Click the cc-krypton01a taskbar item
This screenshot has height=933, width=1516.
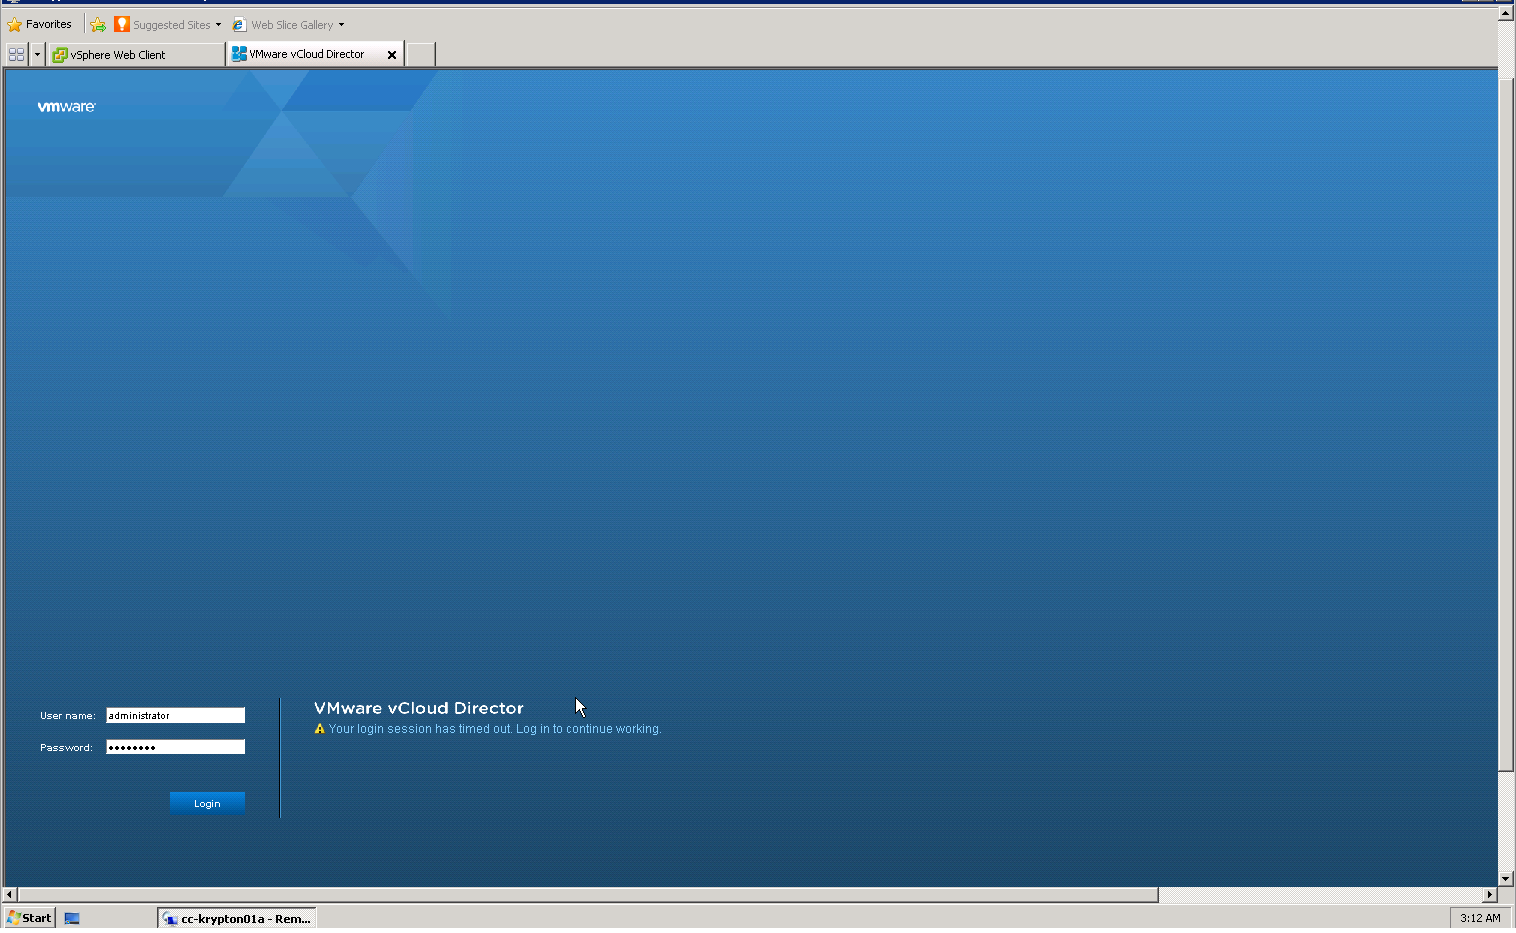(236, 917)
